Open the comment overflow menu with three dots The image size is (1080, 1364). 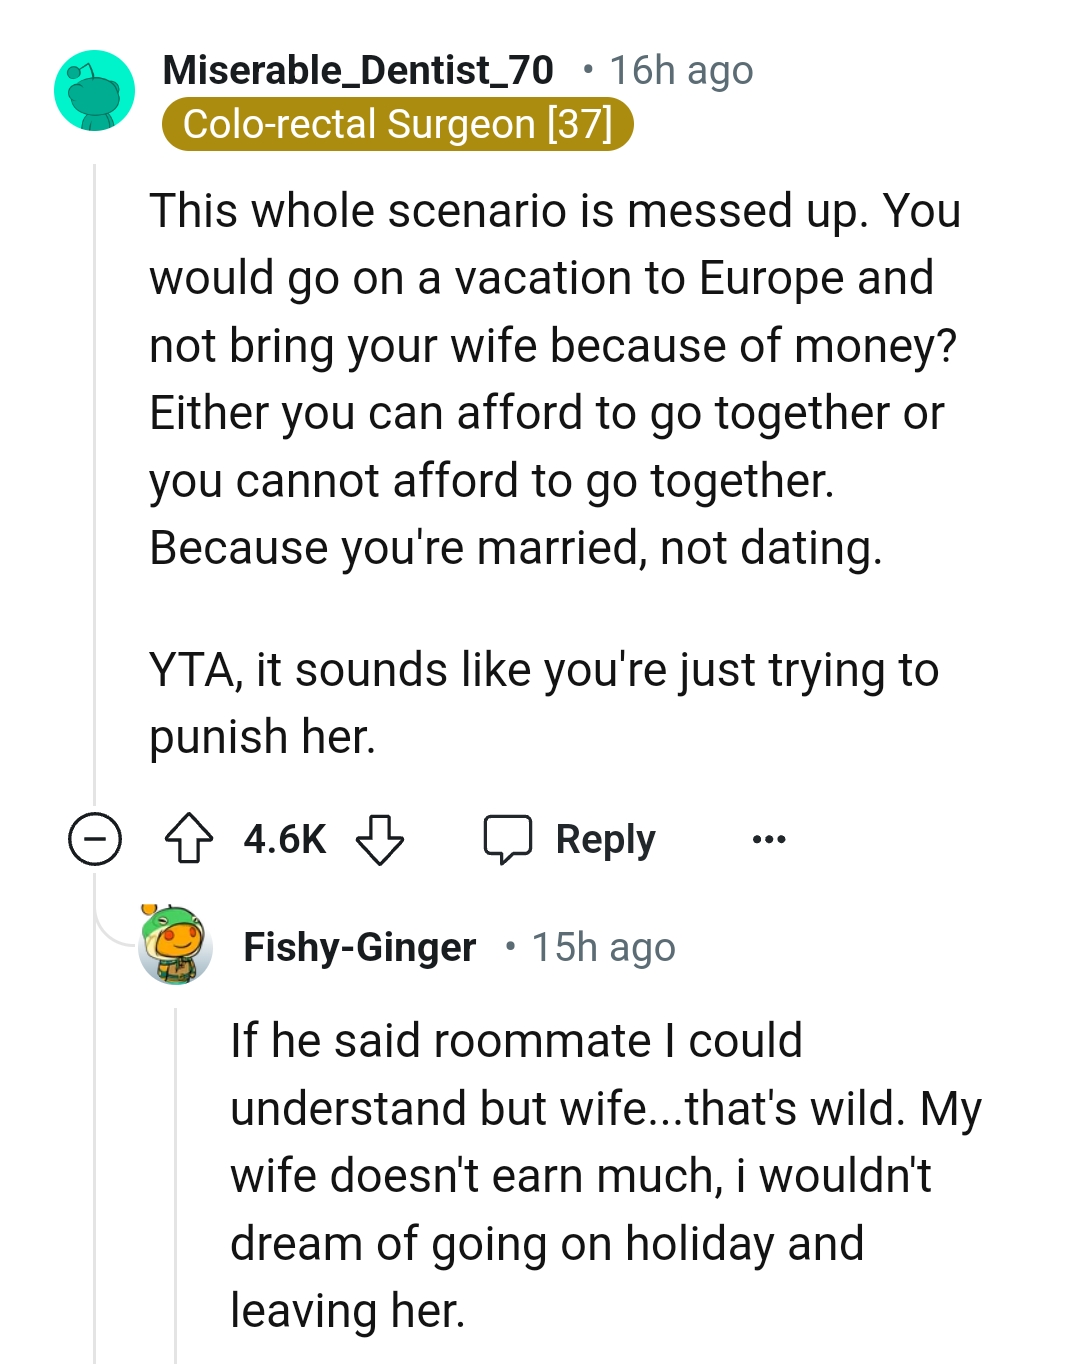pyautogui.click(x=767, y=841)
